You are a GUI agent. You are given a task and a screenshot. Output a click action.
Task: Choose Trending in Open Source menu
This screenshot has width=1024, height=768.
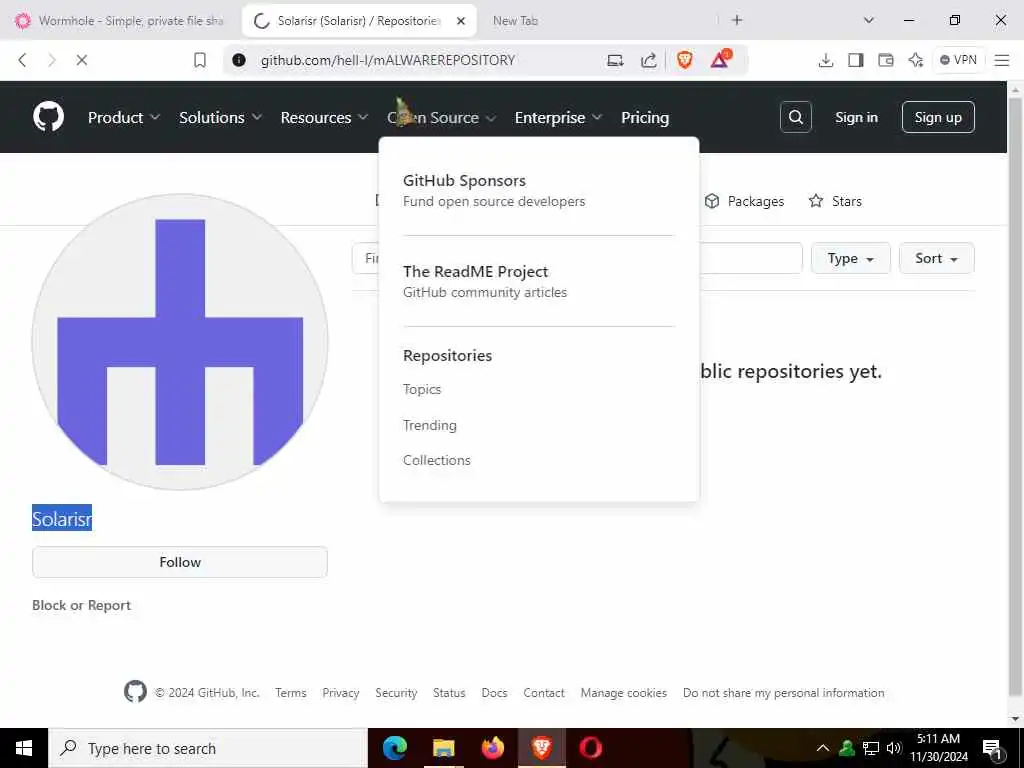430,425
